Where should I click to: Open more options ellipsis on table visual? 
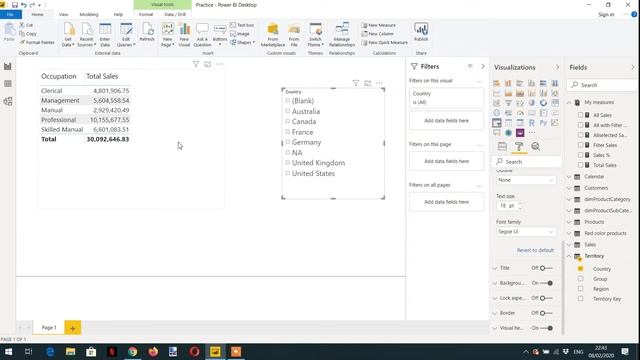(x=219, y=64)
